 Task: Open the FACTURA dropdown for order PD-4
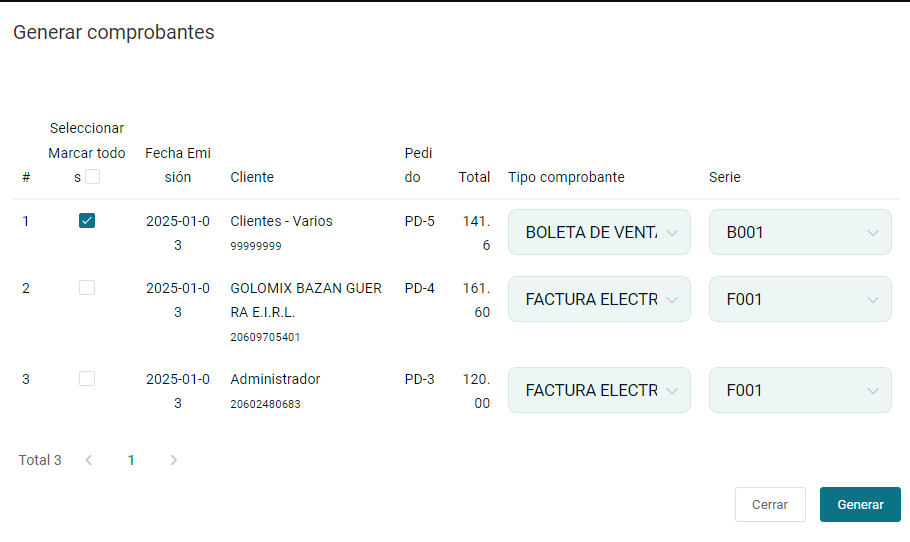click(x=599, y=299)
